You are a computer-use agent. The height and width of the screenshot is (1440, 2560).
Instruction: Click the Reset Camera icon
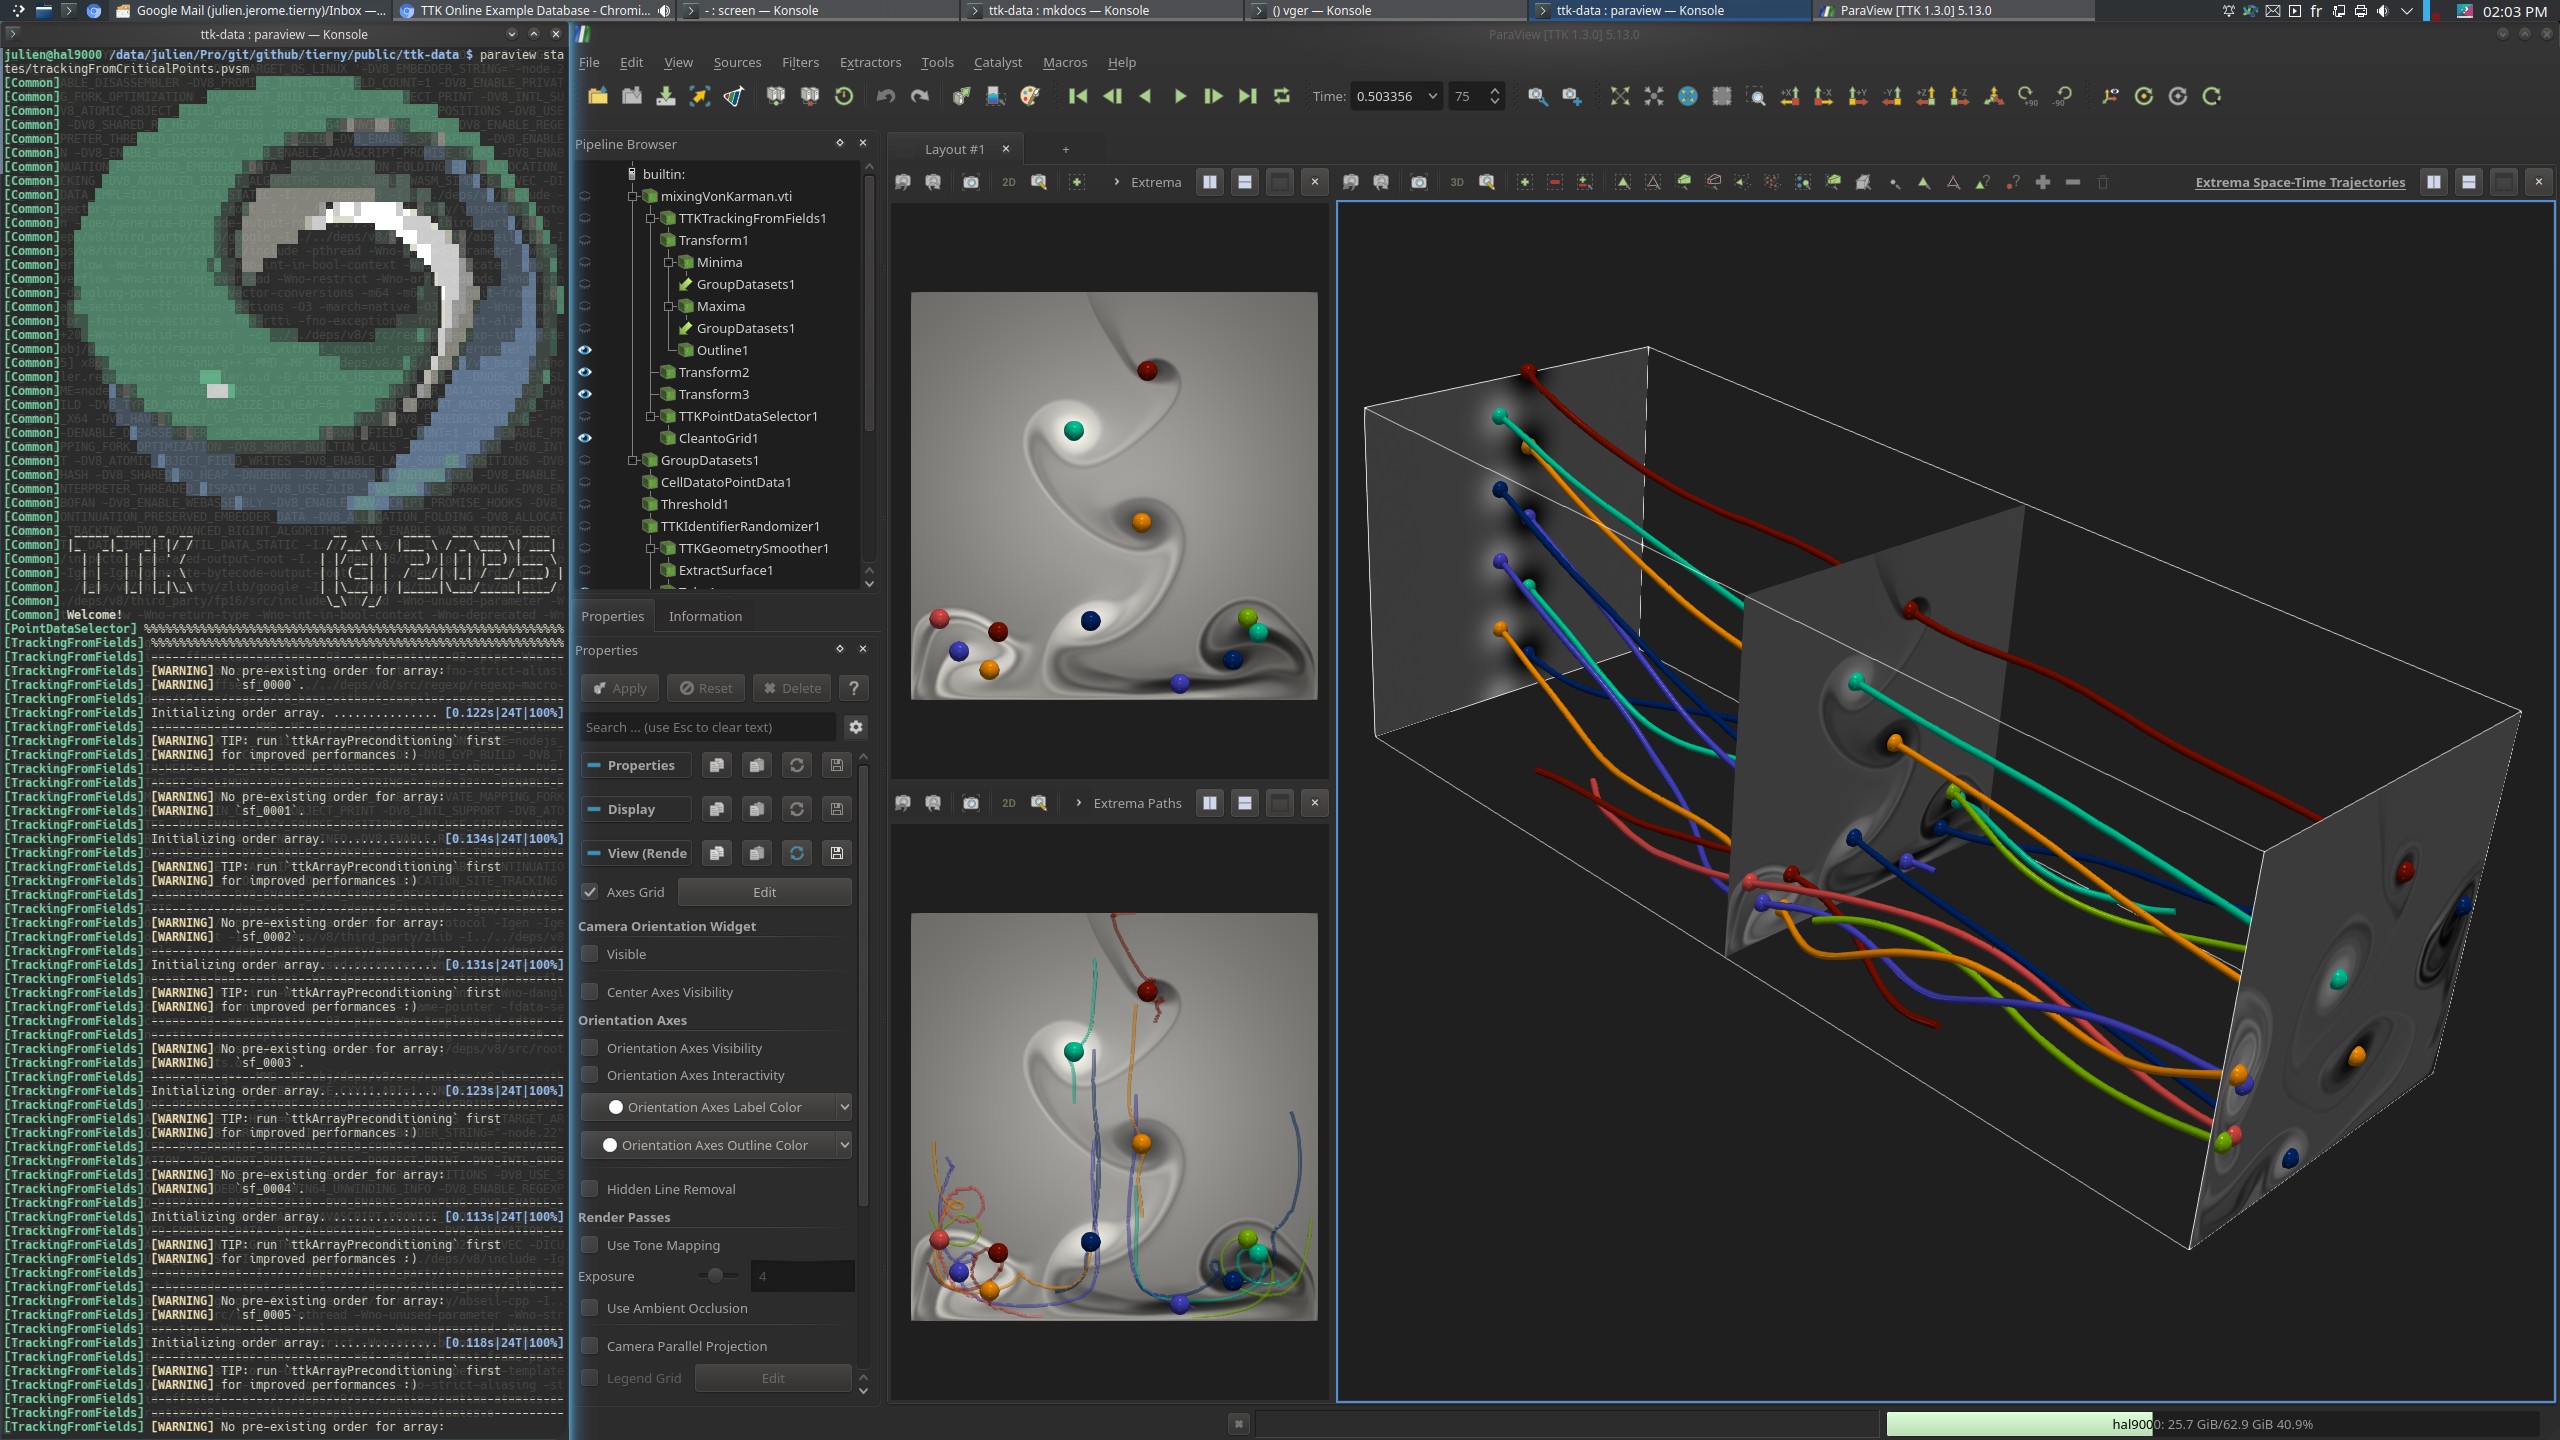pyautogui.click(x=1620, y=96)
